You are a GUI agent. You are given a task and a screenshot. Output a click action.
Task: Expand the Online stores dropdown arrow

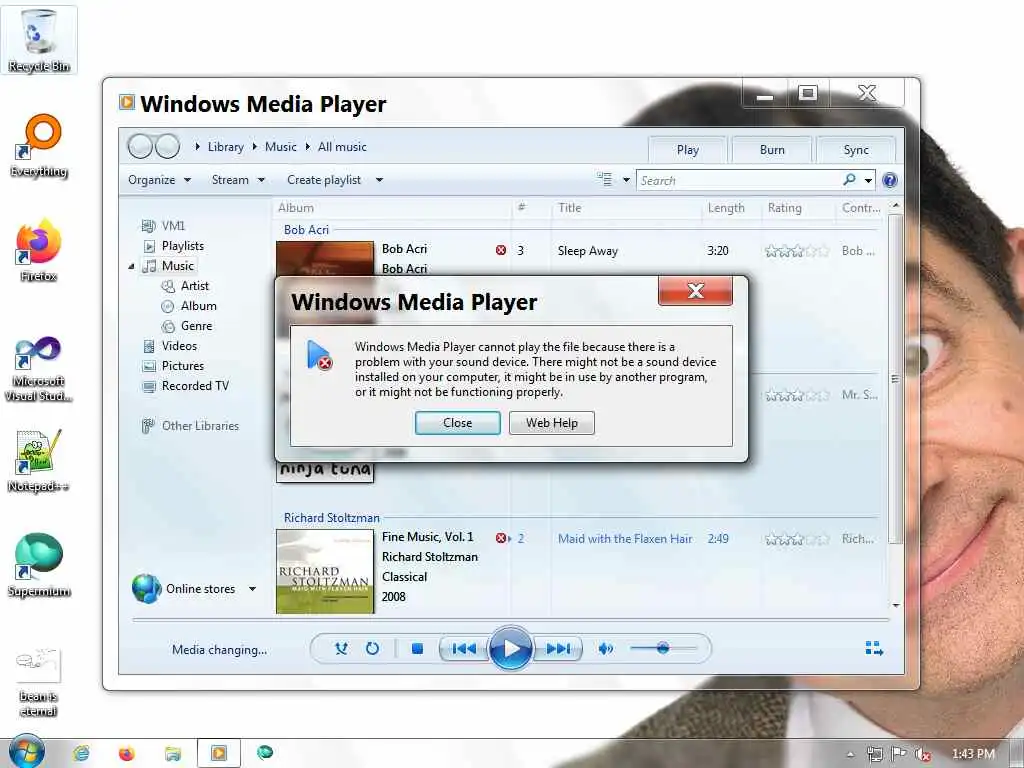[x=253, y=589]
